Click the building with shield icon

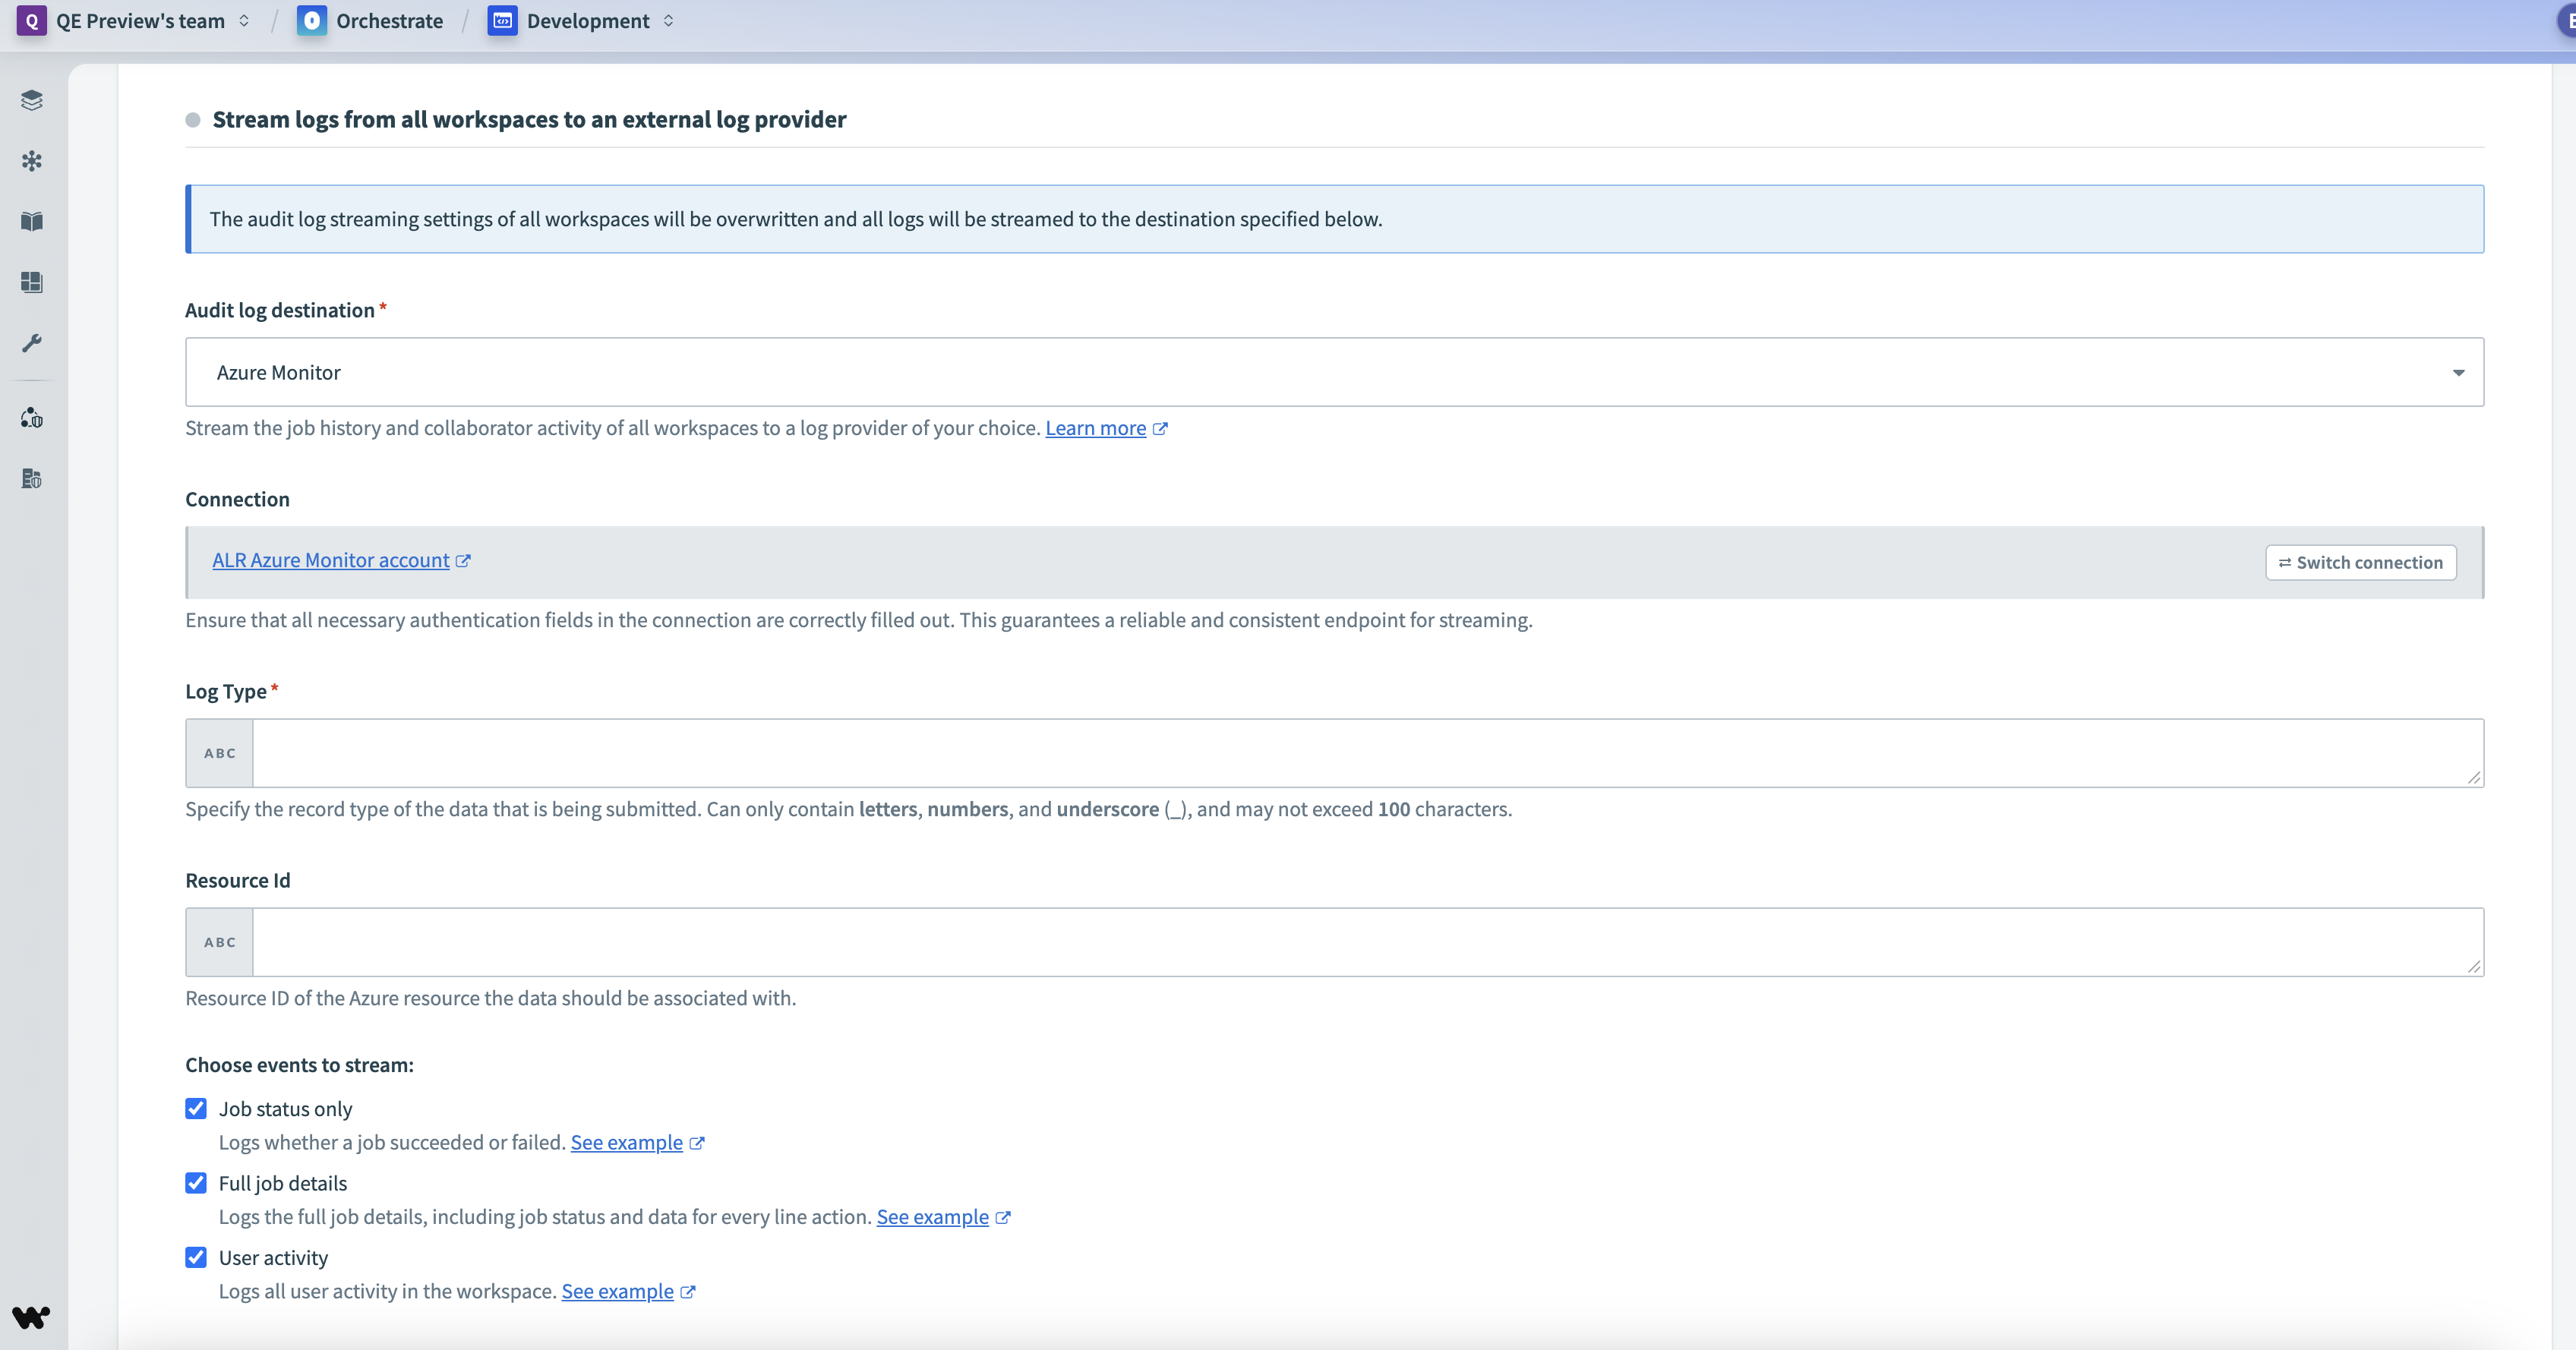[x=32, y=479]
